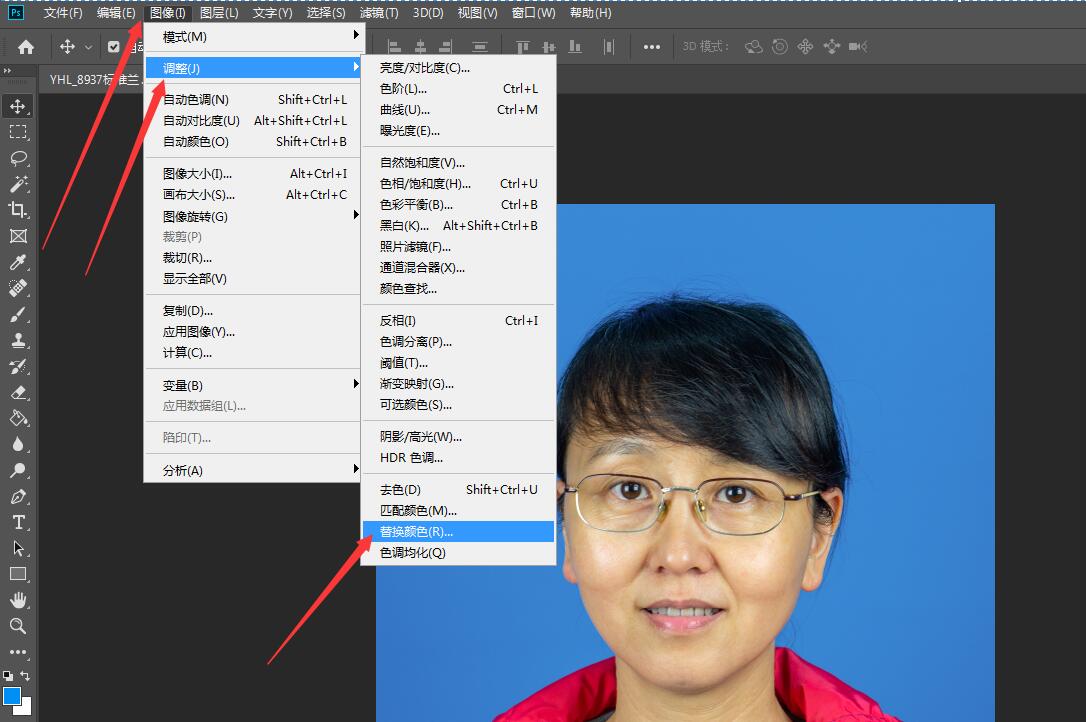Expand the 分析(A) submenu
Screen dimensions: 1086x722
click(252, 467)
